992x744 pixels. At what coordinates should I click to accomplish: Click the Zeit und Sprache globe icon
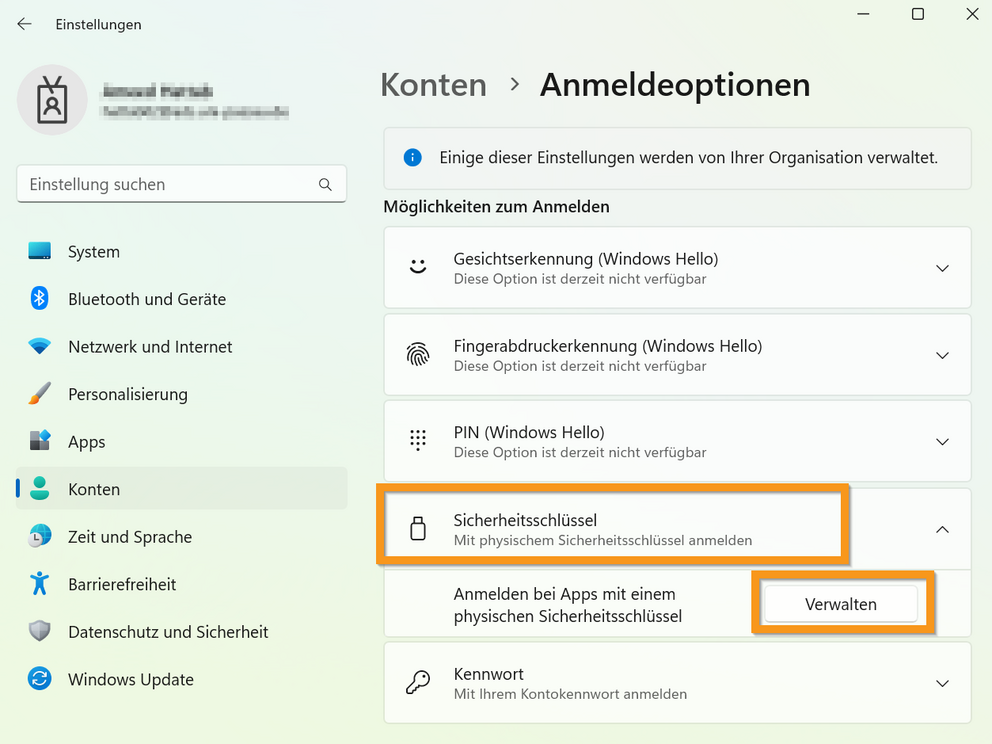click(x=40, y=537)
